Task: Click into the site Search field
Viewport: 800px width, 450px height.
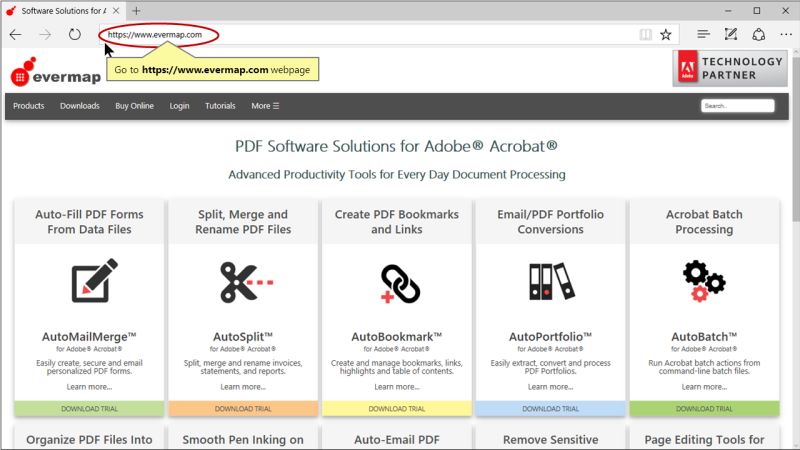Action: click(737, 106)
